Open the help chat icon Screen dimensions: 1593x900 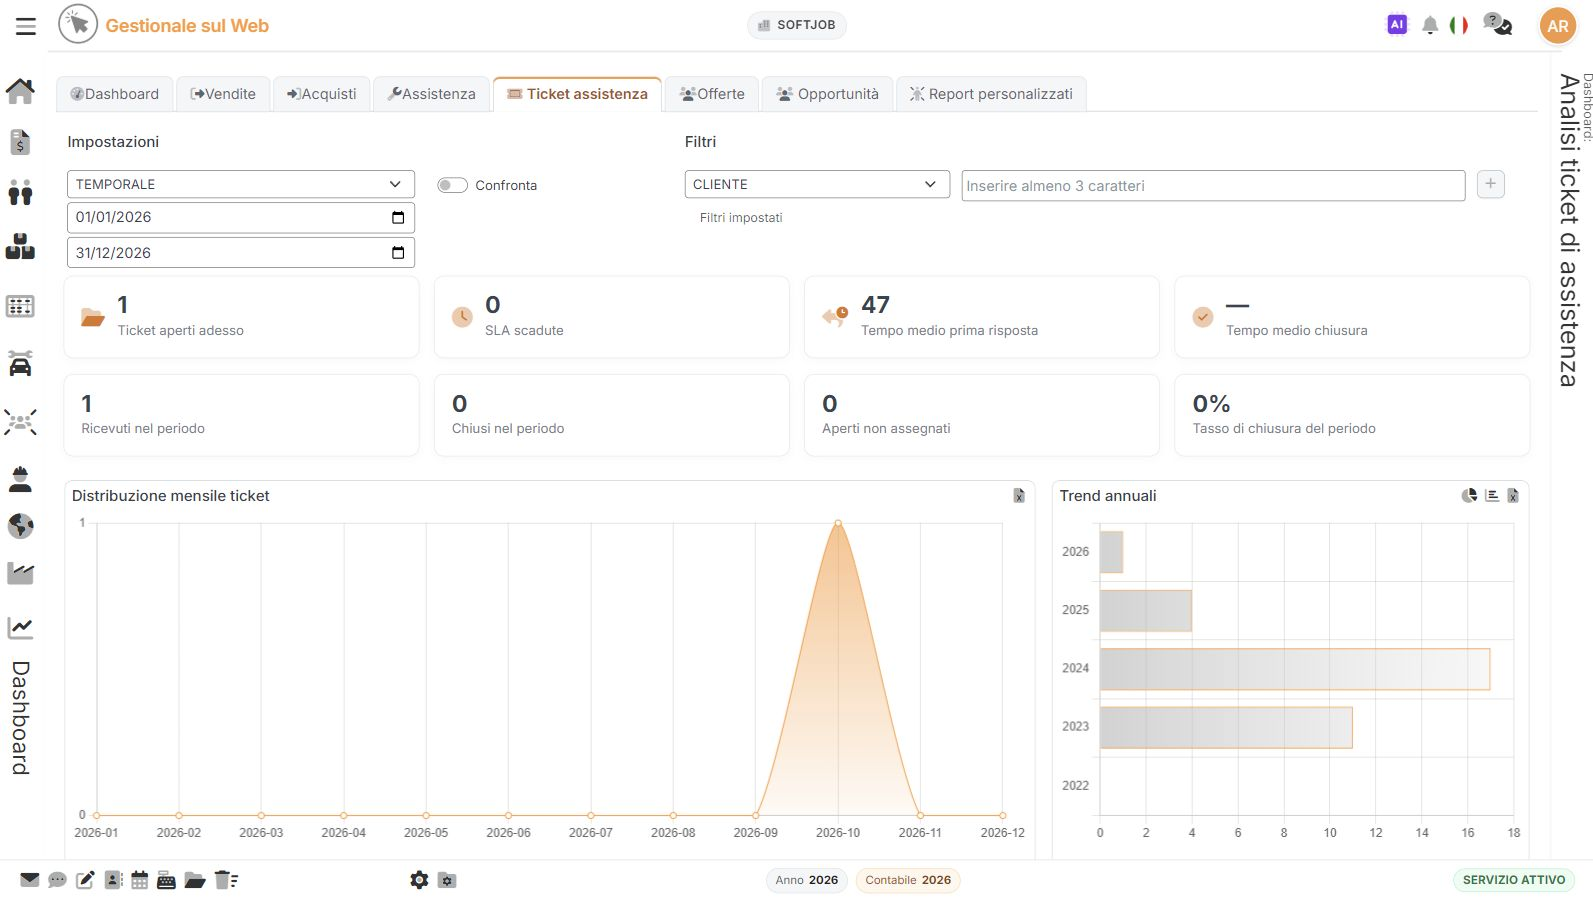1498,25
